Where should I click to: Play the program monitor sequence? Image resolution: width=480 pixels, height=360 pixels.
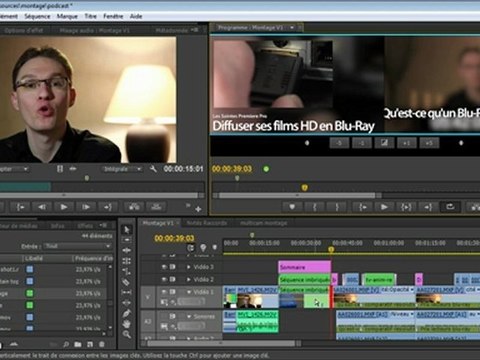click(x=384, y=207)
